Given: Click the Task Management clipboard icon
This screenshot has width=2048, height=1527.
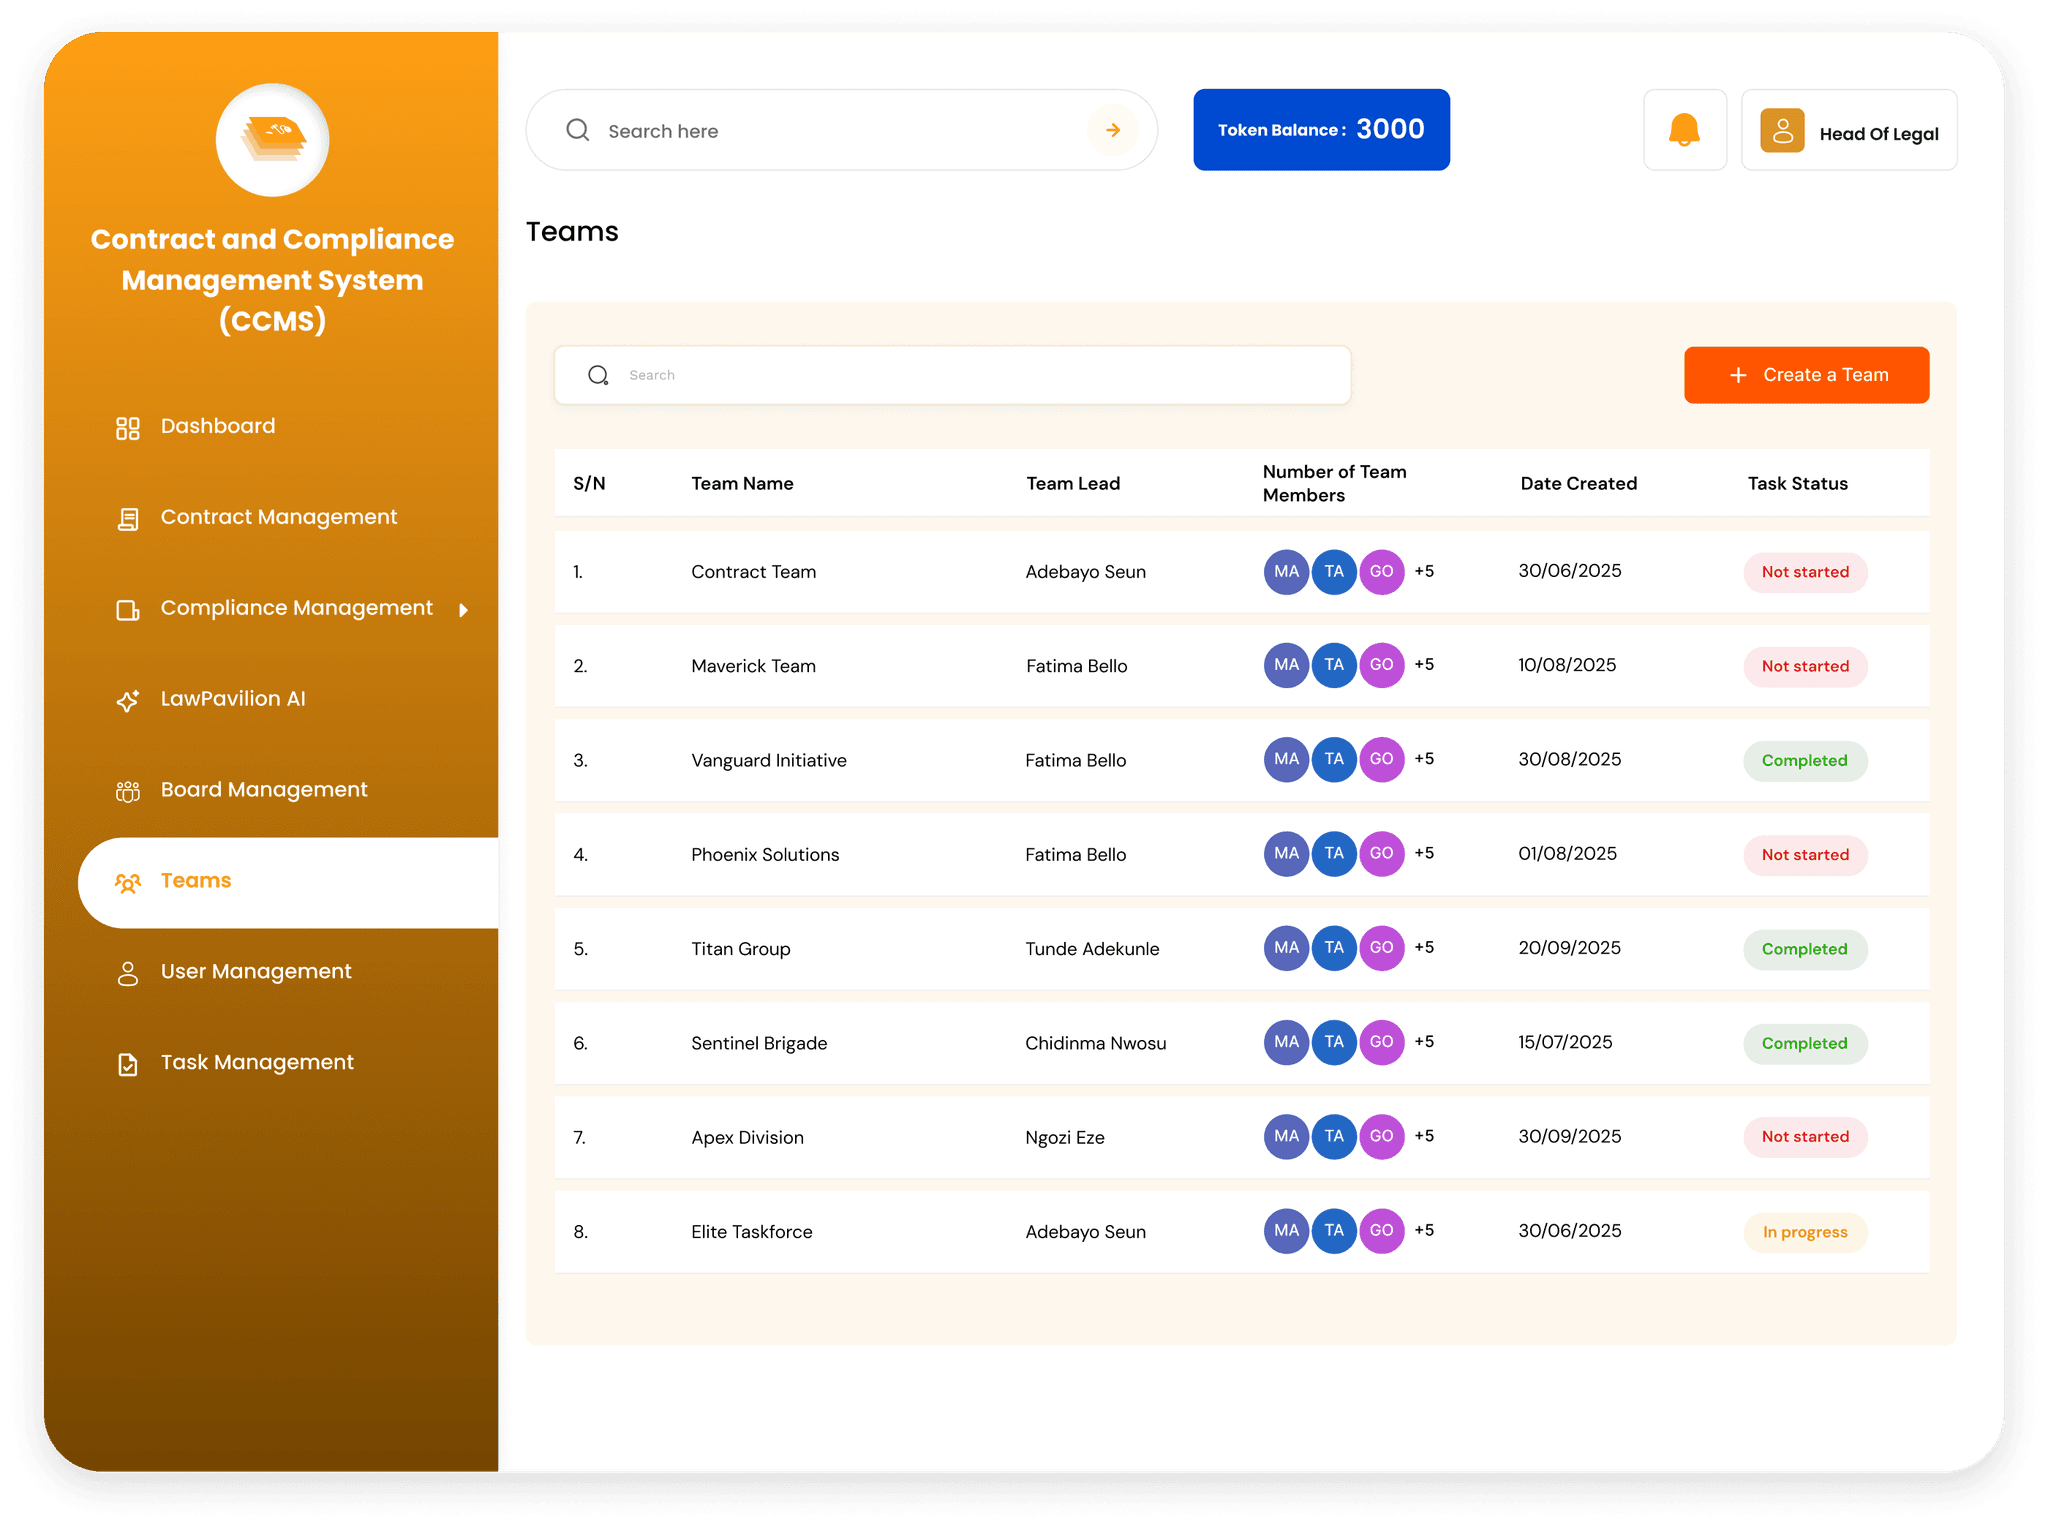Looking at the screenshot, I should pyautogui.click(x=128, y=1064).
